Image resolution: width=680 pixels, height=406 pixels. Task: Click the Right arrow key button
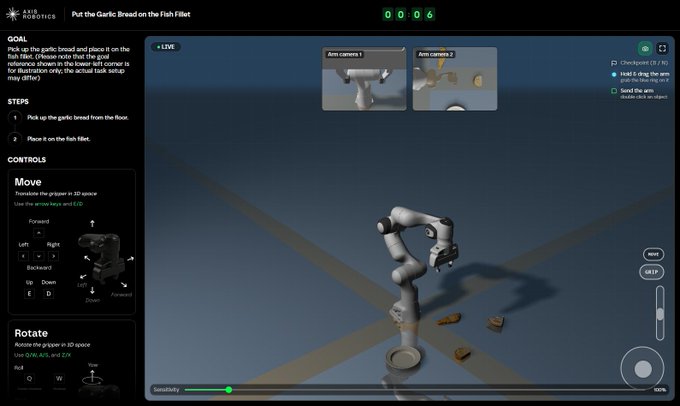[x=53, y=256]
